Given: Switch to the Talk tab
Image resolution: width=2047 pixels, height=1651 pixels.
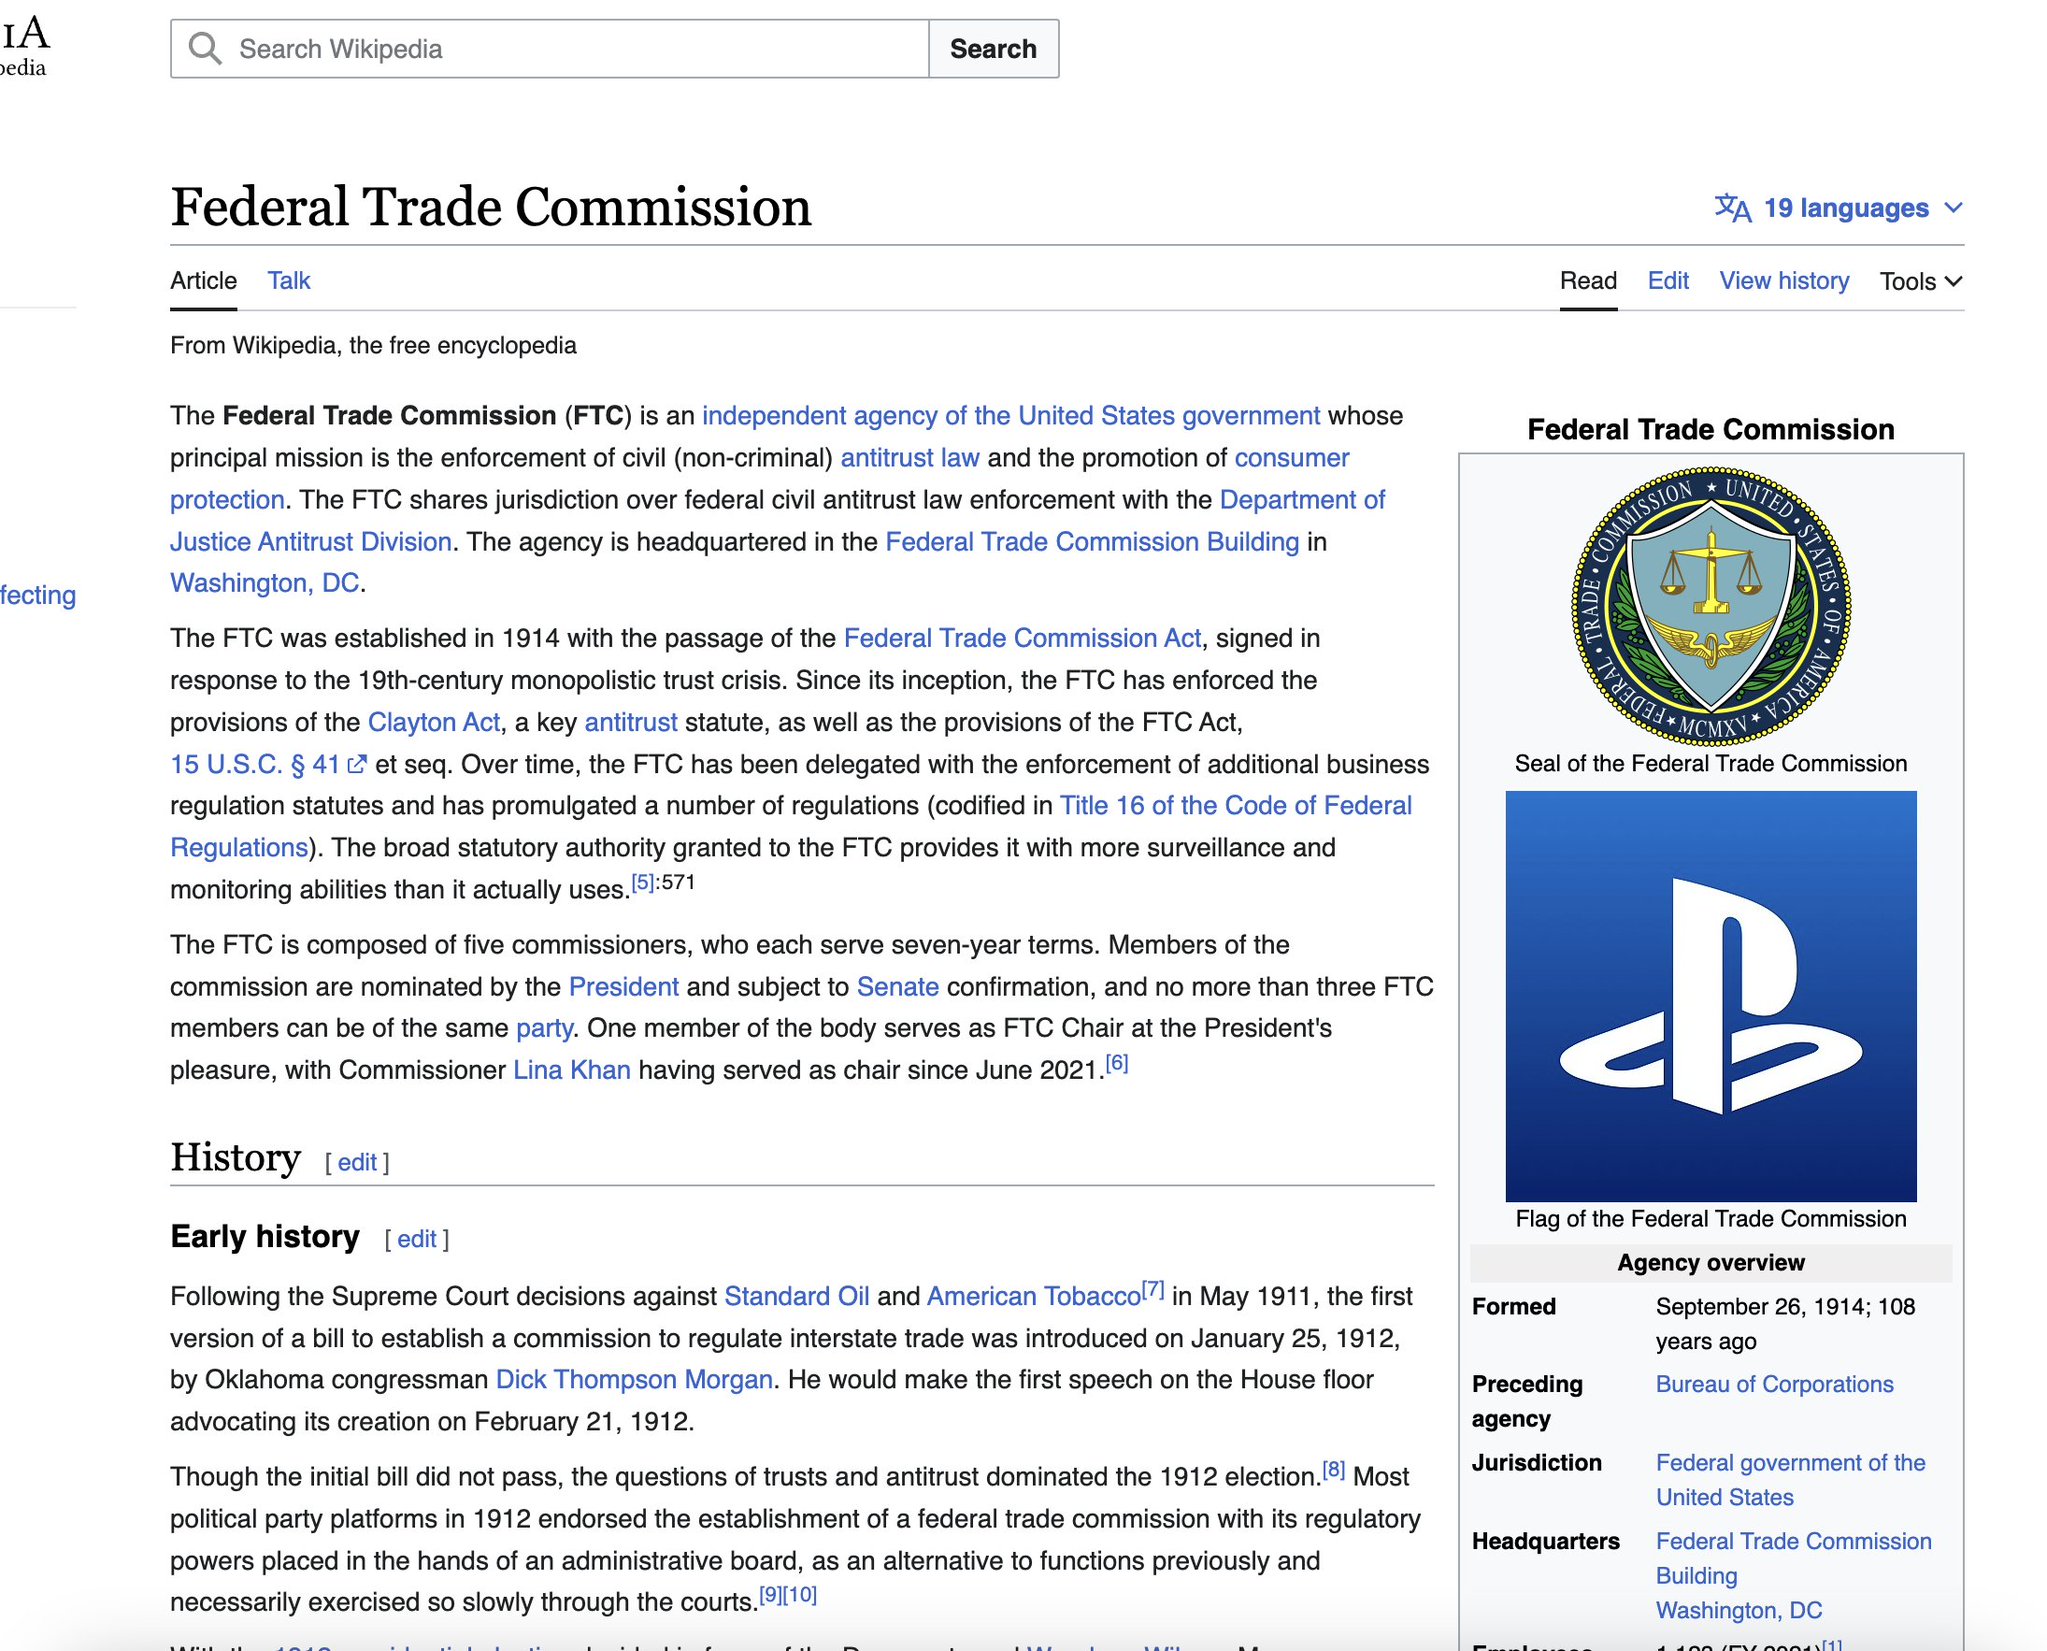Looking at the screenshot, I should point(289,281).
